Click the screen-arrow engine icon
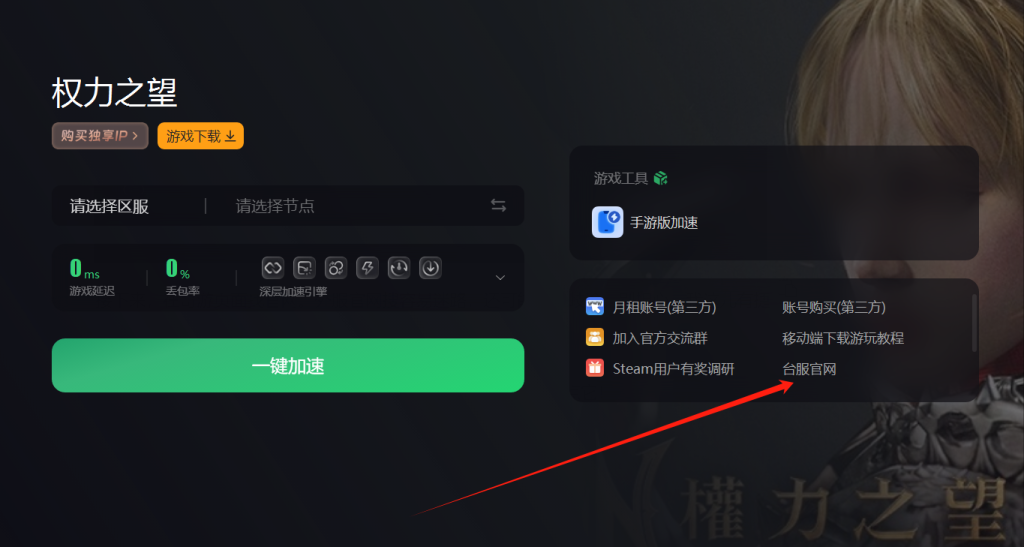The image size is (1024, 547). [304, 268]
